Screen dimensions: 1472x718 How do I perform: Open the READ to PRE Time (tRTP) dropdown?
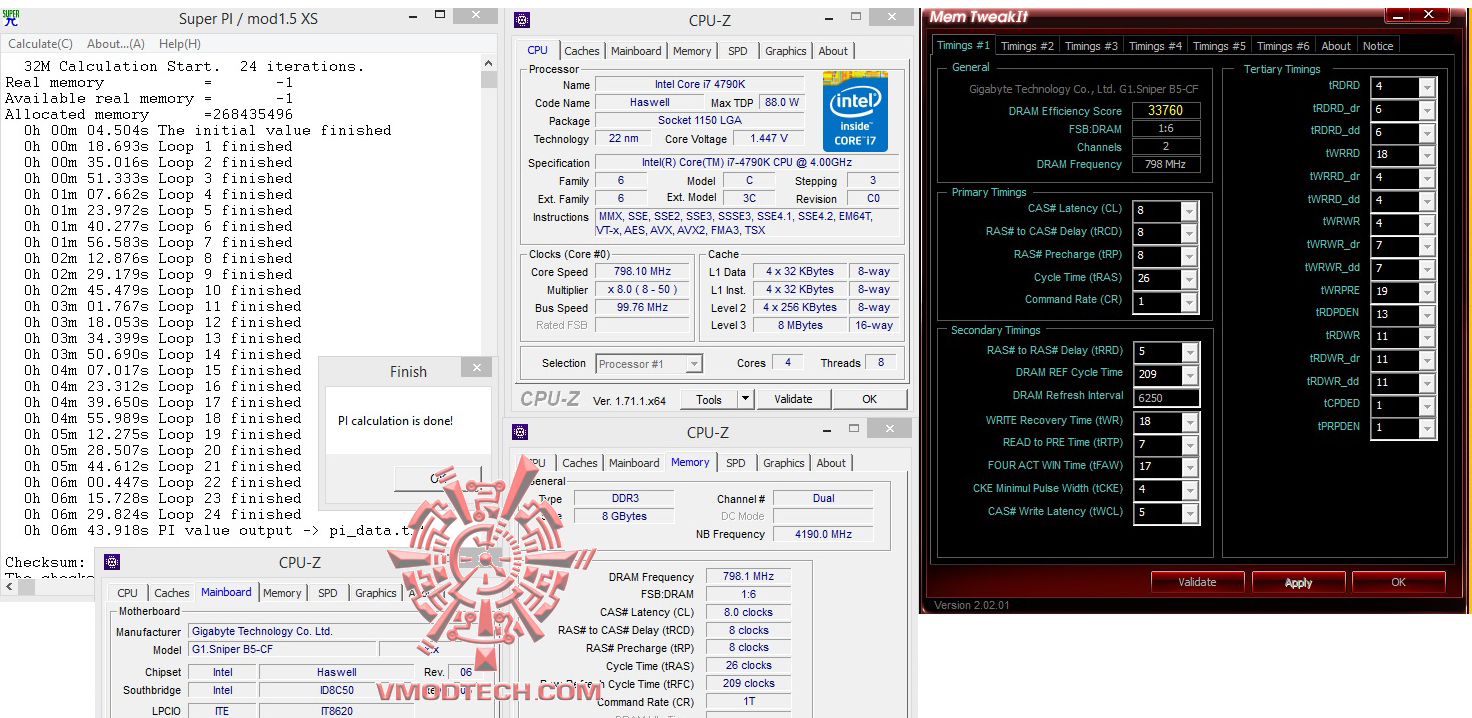tap(1189, 446)
